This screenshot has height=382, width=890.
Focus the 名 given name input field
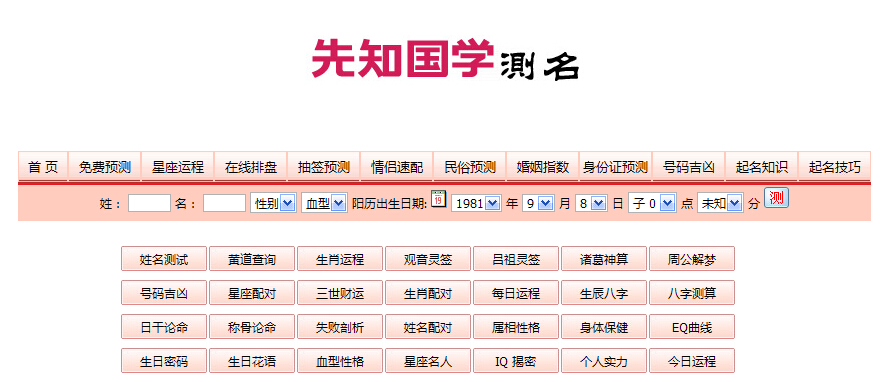point(224,203)
